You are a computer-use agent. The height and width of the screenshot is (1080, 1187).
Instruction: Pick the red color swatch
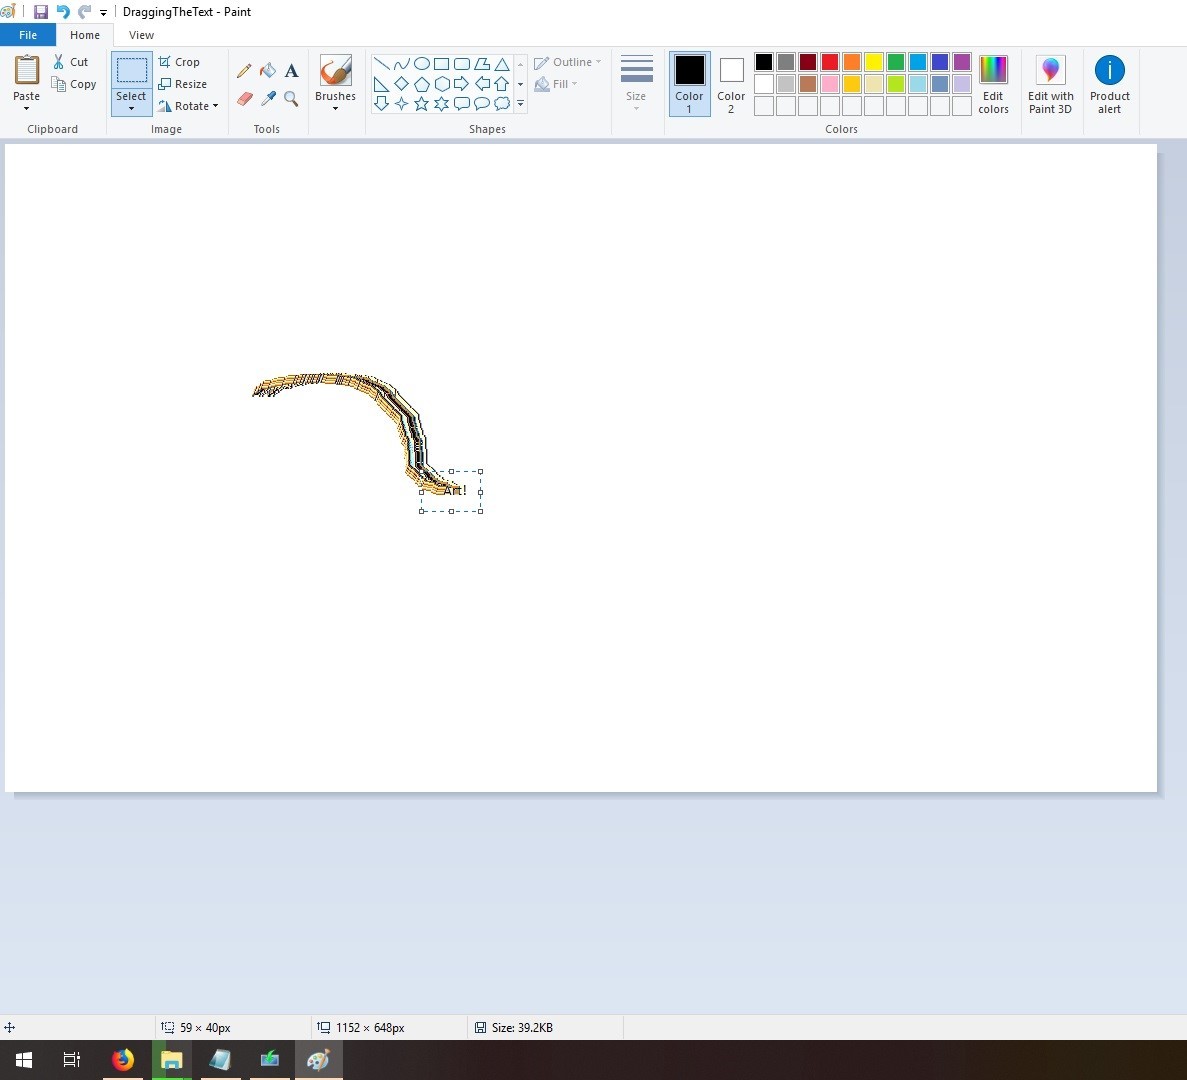(x=830, y=62)
